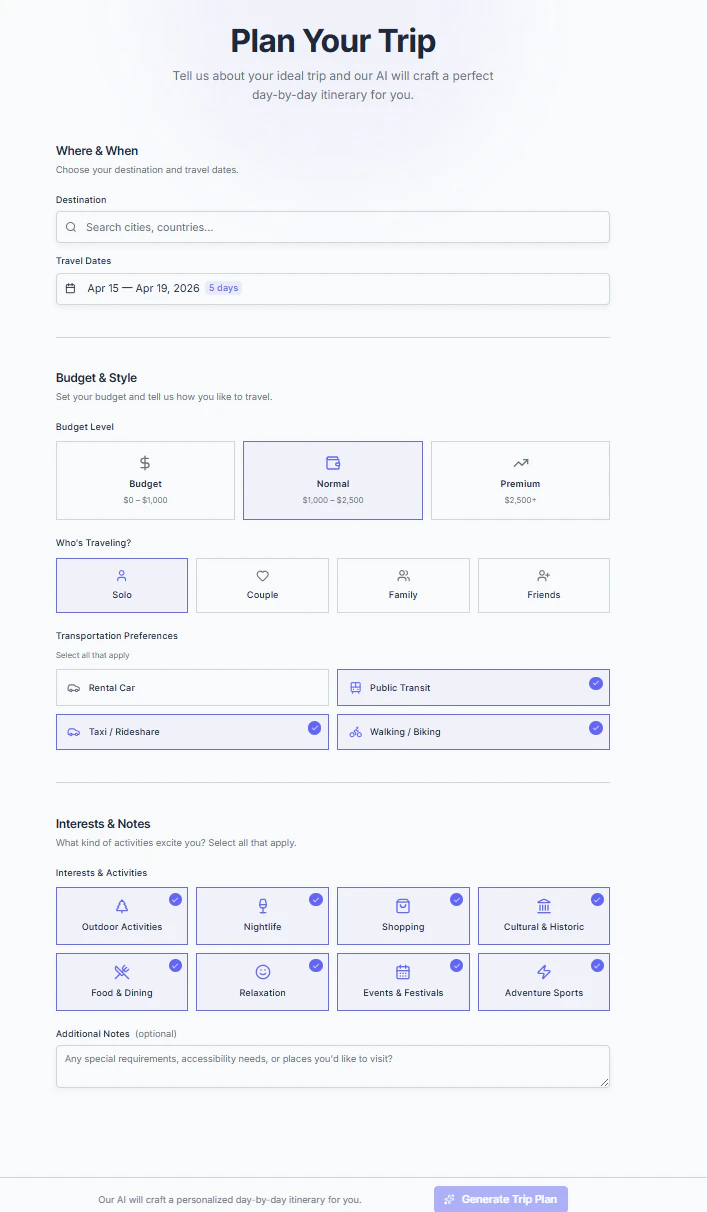Viewport: 707px width, 1212px height.
Task: Choose the Solo traveler option
Action: point(122,585)
